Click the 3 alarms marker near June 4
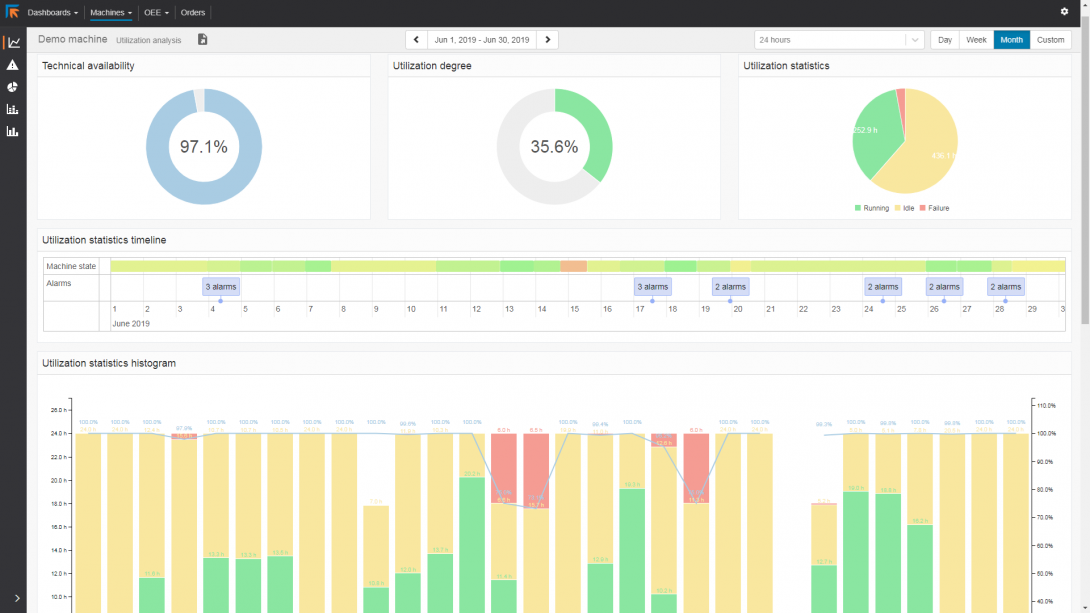 (221, 287)
